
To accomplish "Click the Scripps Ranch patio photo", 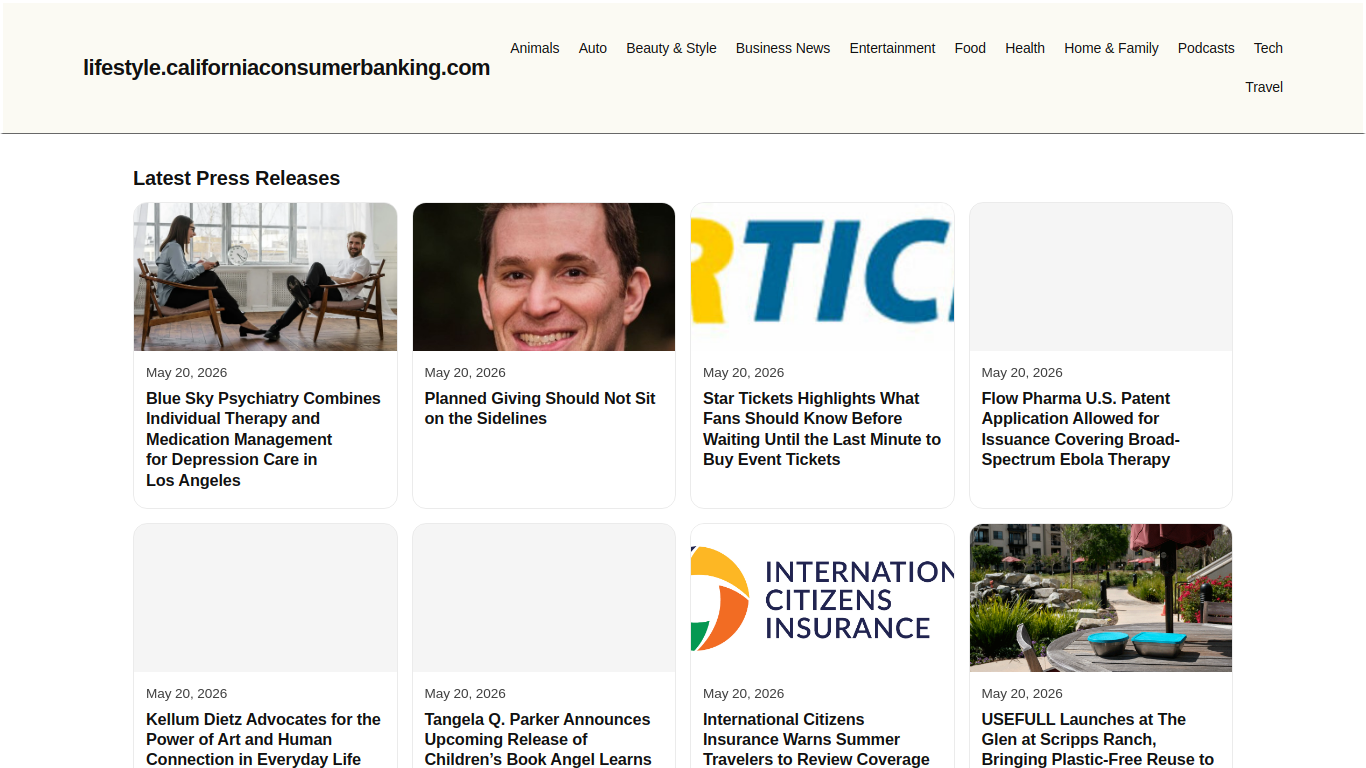I will [1101, 598].
